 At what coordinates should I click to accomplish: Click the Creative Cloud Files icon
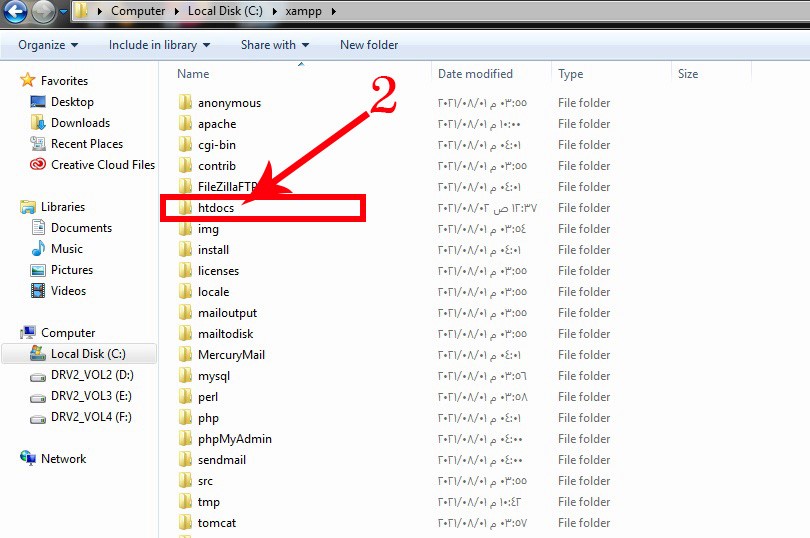coord(38,164)
